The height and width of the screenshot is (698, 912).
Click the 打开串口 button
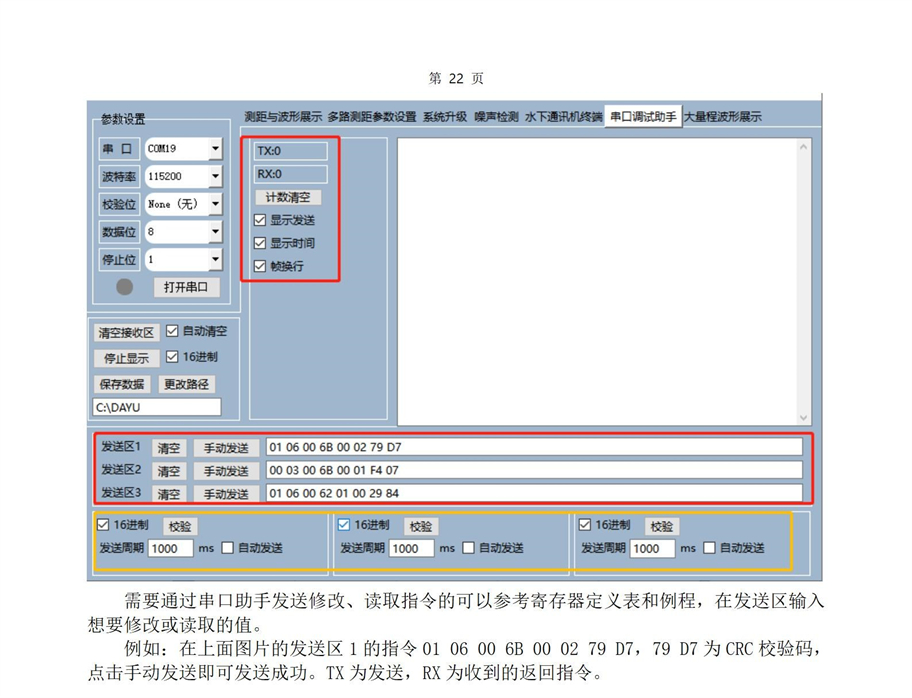[x=185, y=287]
